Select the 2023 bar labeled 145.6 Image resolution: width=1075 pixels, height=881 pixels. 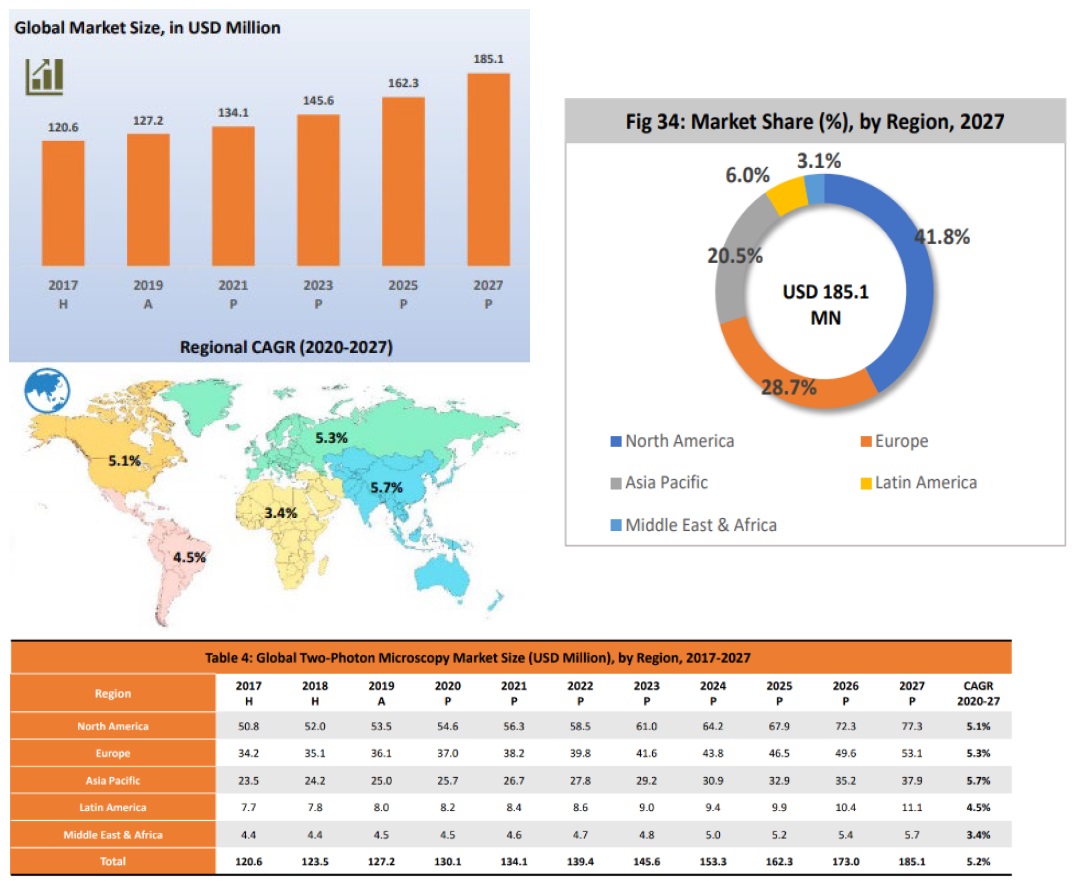318,190
